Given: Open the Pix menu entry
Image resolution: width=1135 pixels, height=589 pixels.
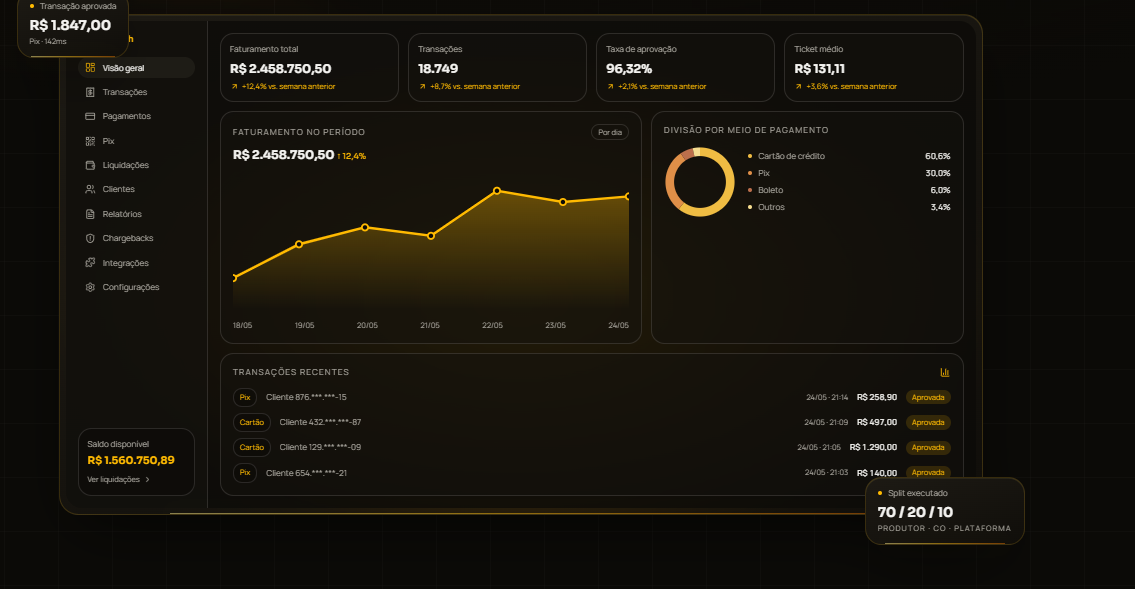Looking at the screenshot, I should tap(136, 141).
